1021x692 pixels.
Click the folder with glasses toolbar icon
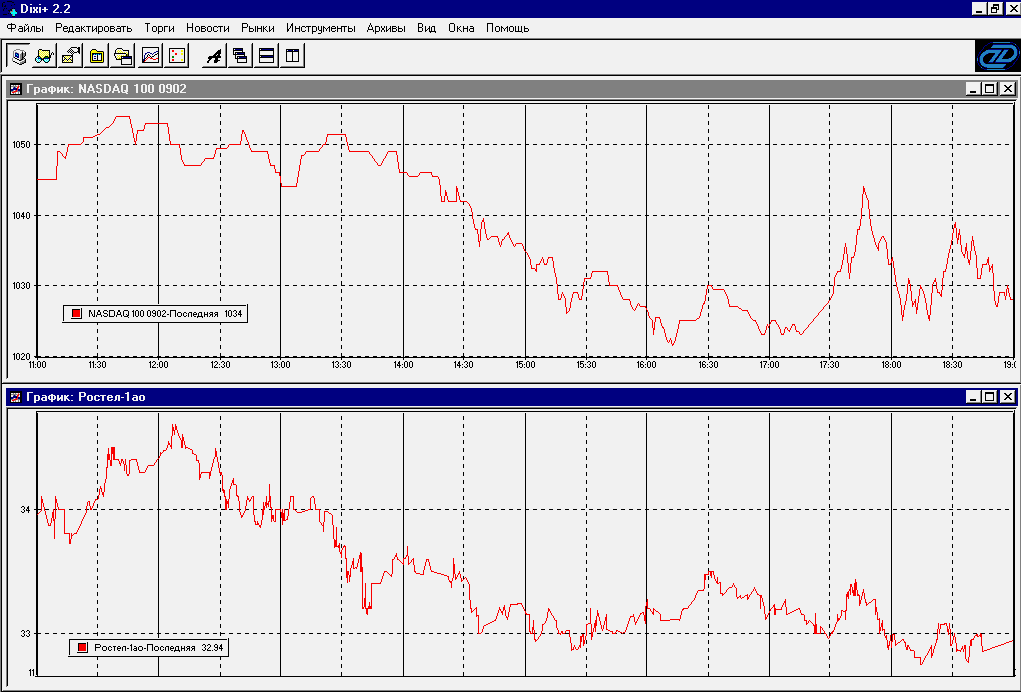44,56
